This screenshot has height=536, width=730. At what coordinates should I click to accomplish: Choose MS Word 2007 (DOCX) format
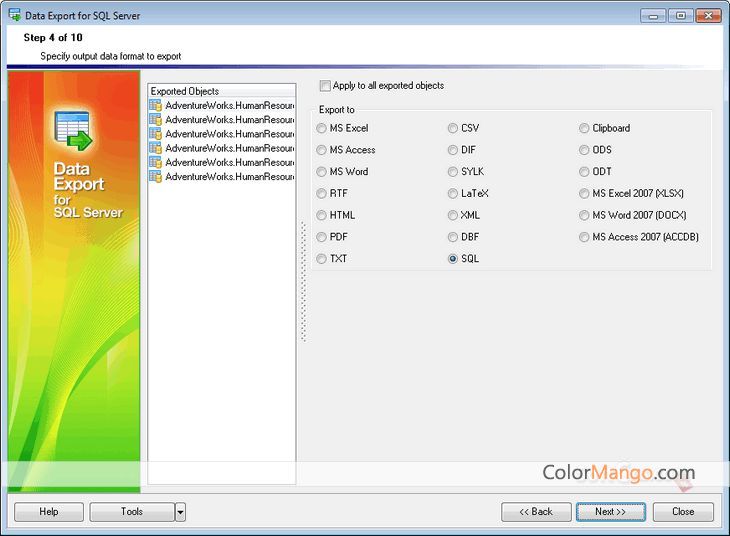pos(584,215)
